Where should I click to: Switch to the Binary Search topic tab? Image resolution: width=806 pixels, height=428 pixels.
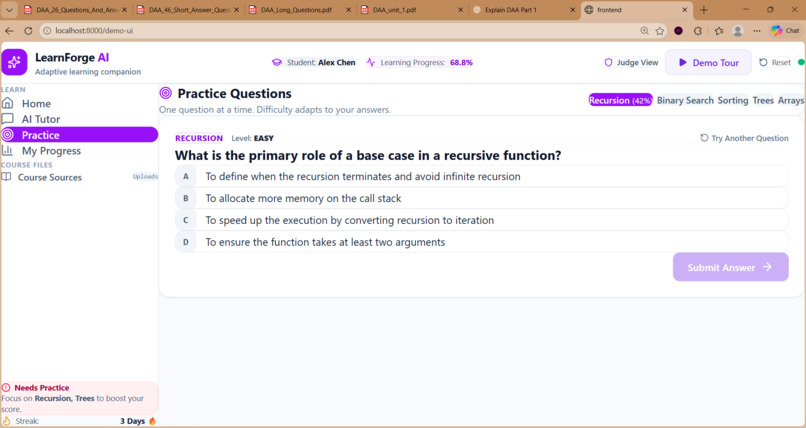[685, 100]
